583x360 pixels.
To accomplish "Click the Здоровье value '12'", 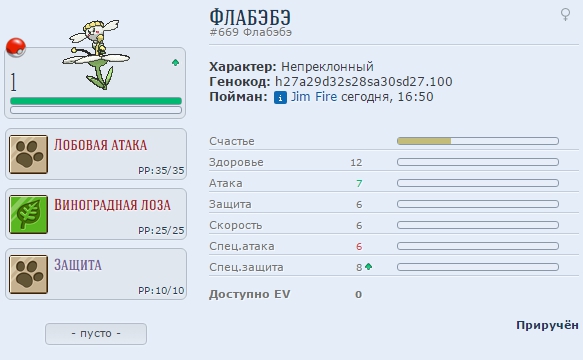I will [x=356, y=163].
